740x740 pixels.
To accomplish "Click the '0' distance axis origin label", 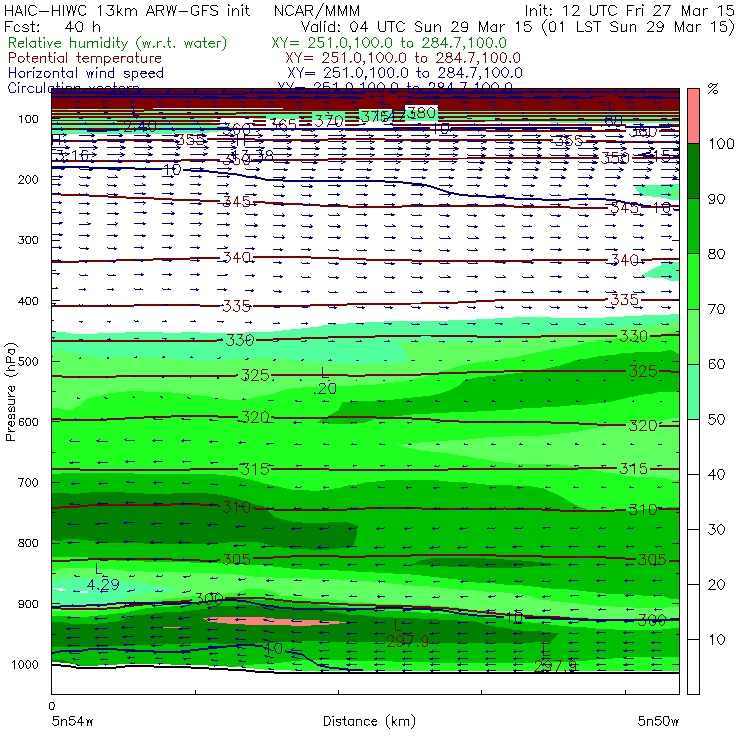I will click(52, 706).
